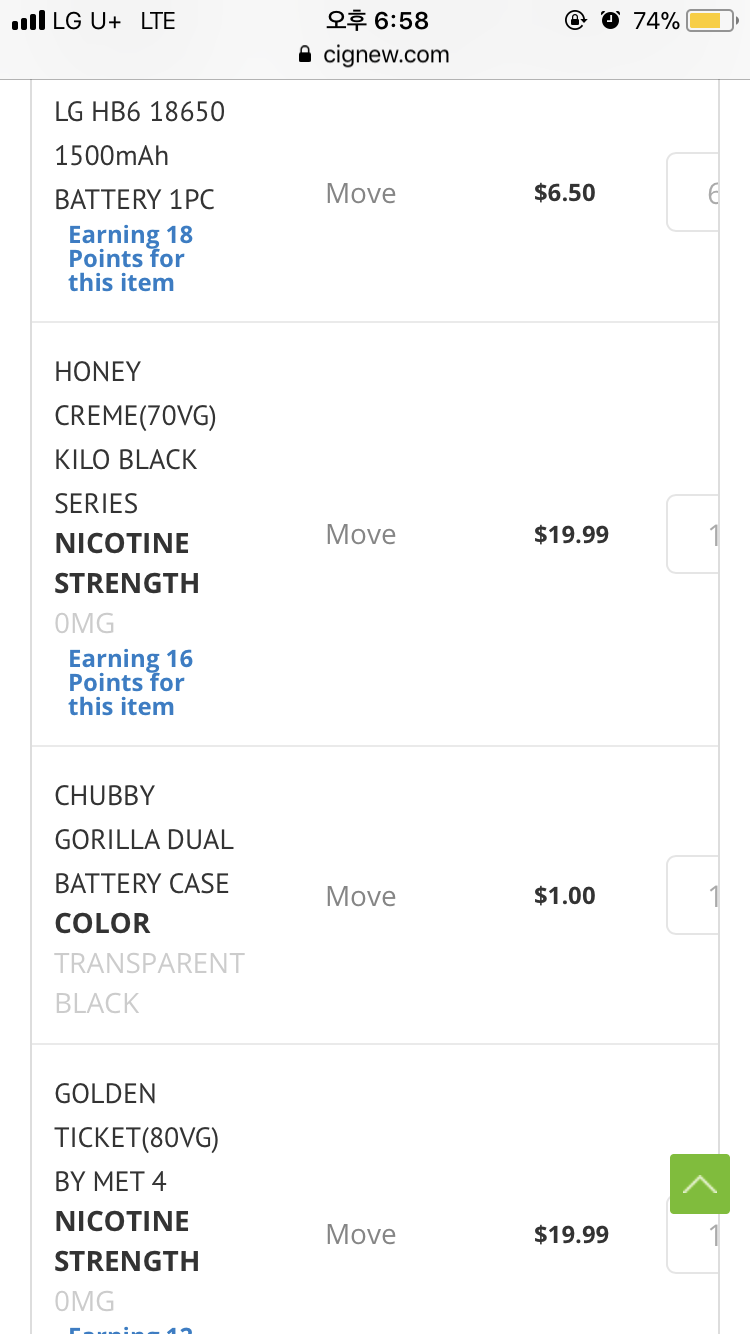This screenshot has height=1334, width=750.
Task: Click Move for LG HB6 battery
Action: [361, 193]
